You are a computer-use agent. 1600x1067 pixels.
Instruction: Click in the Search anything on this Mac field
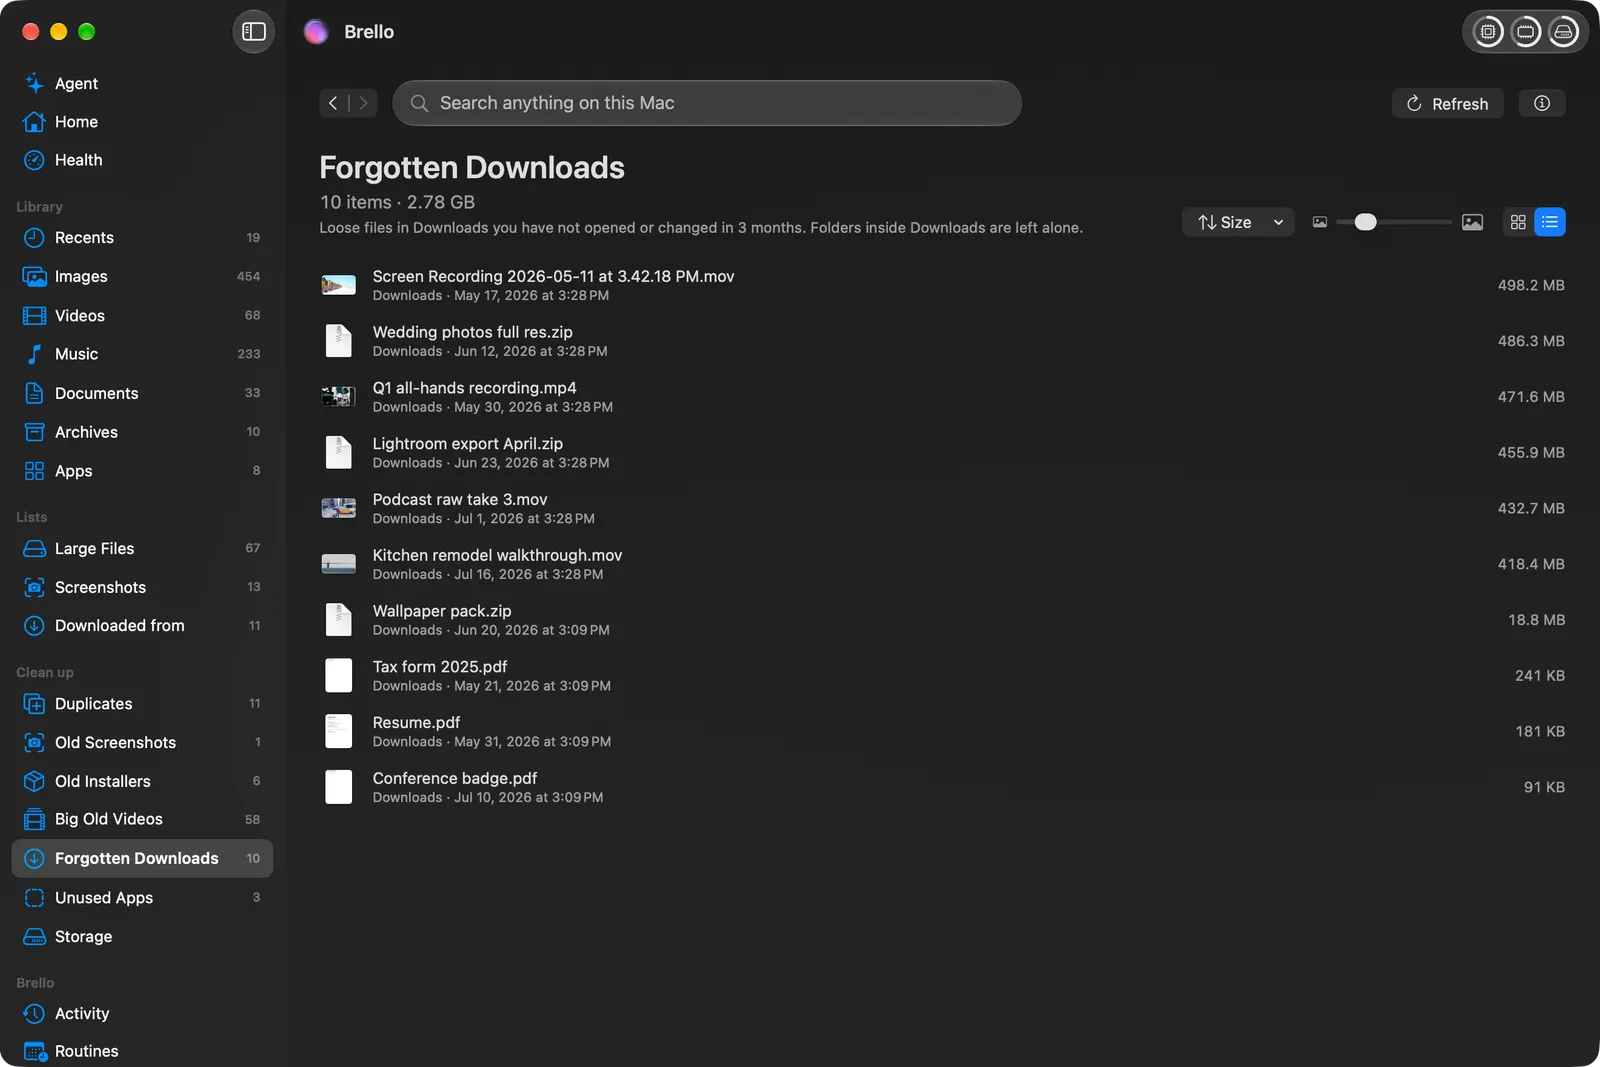(x=707, y=103)
